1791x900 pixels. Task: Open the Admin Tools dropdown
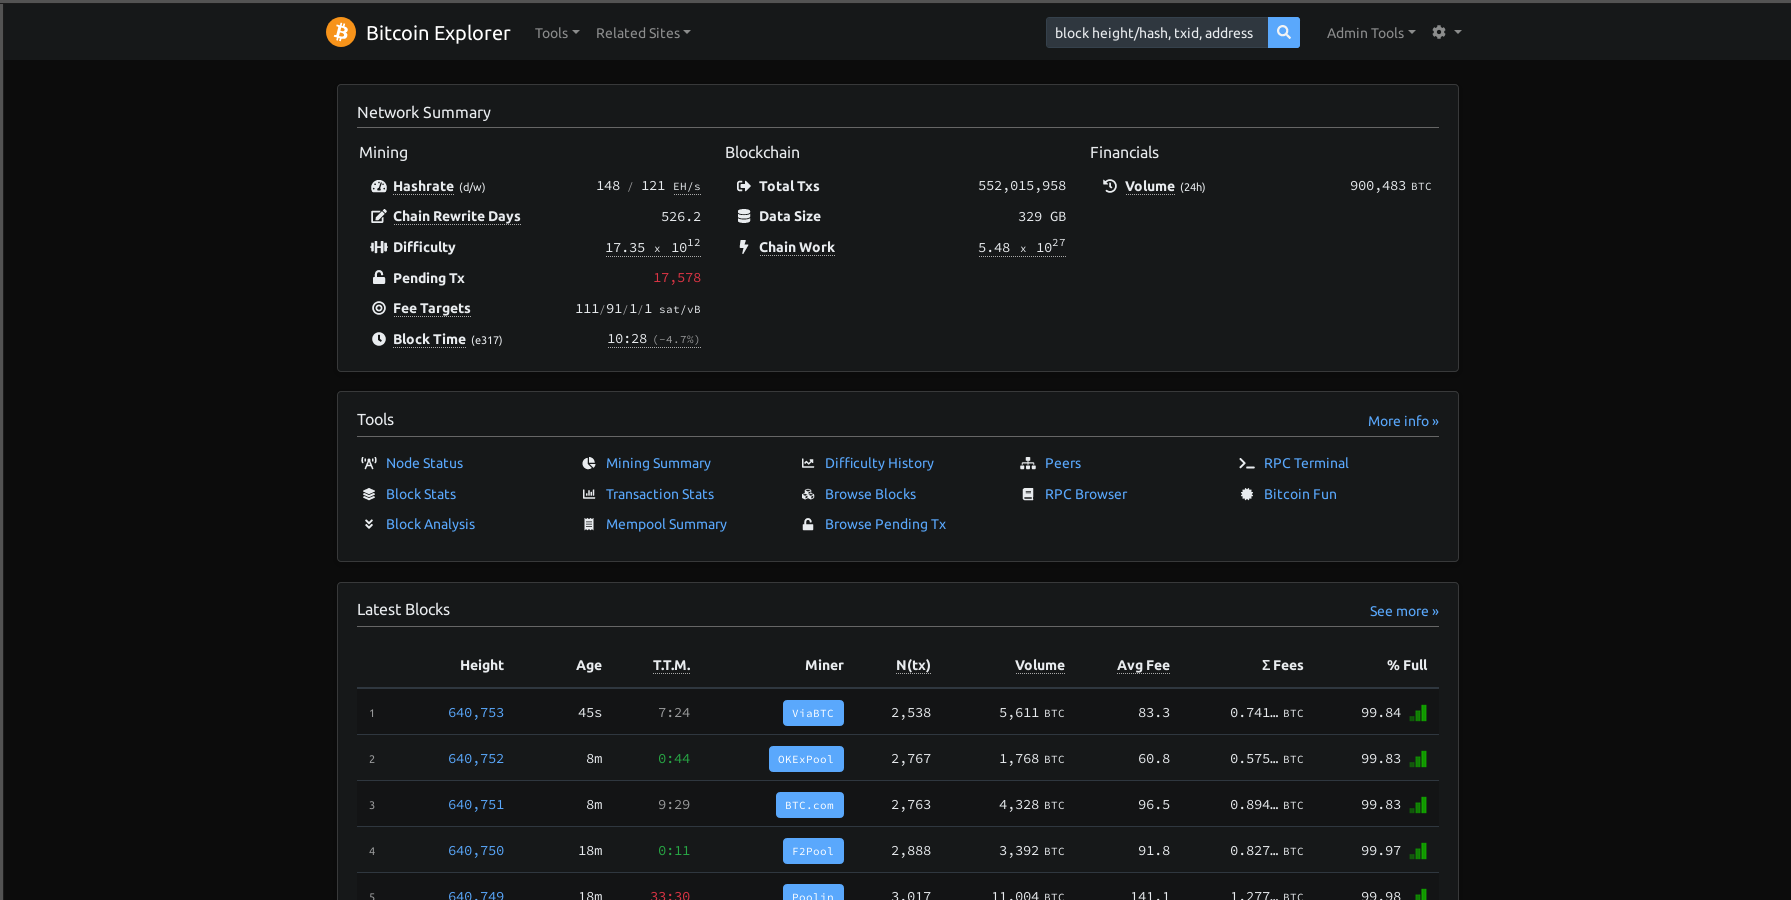coord(1371,33)
